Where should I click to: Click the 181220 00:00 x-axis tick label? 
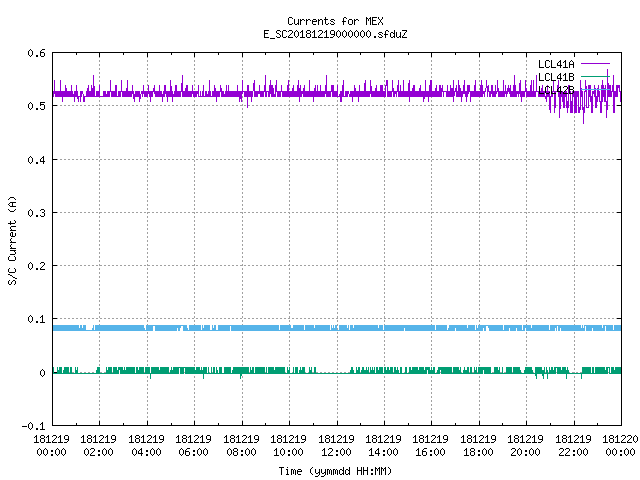(620, 446)
